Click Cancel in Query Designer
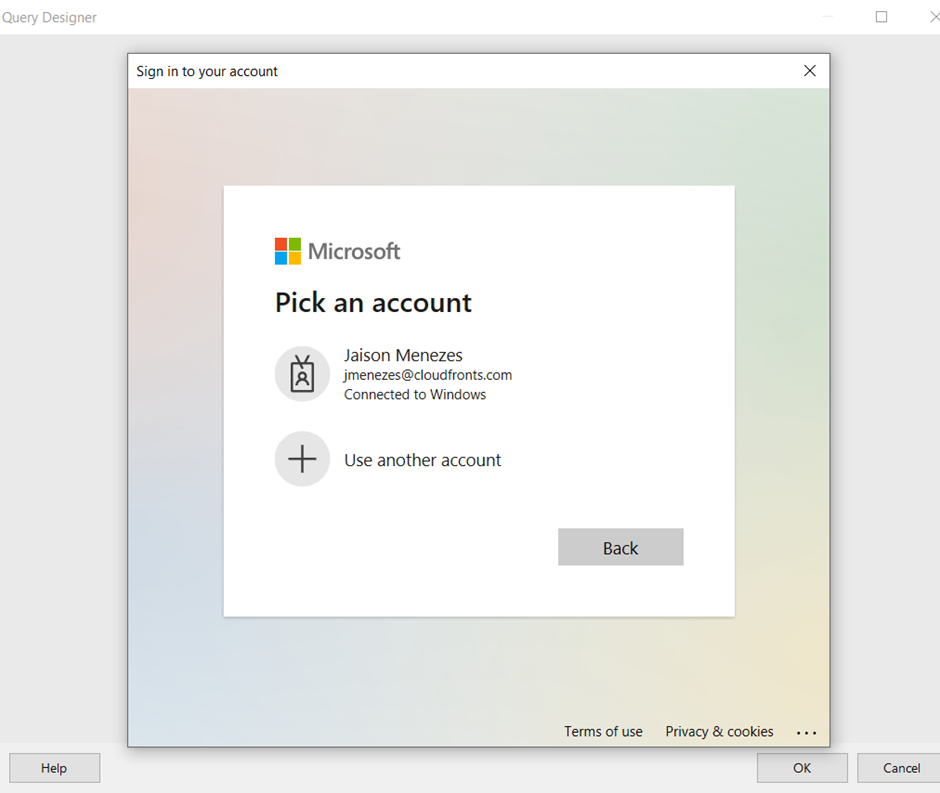This screenshot has height=793, width=940. pos(901,768)
